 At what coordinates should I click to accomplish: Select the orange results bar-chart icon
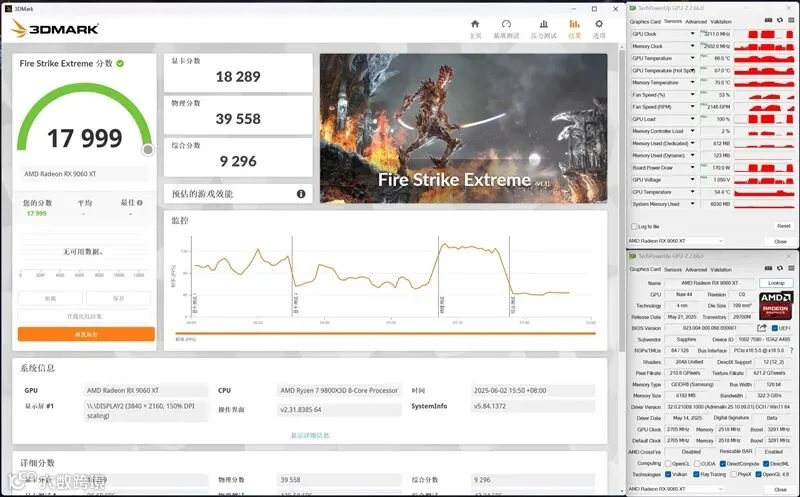574,24
